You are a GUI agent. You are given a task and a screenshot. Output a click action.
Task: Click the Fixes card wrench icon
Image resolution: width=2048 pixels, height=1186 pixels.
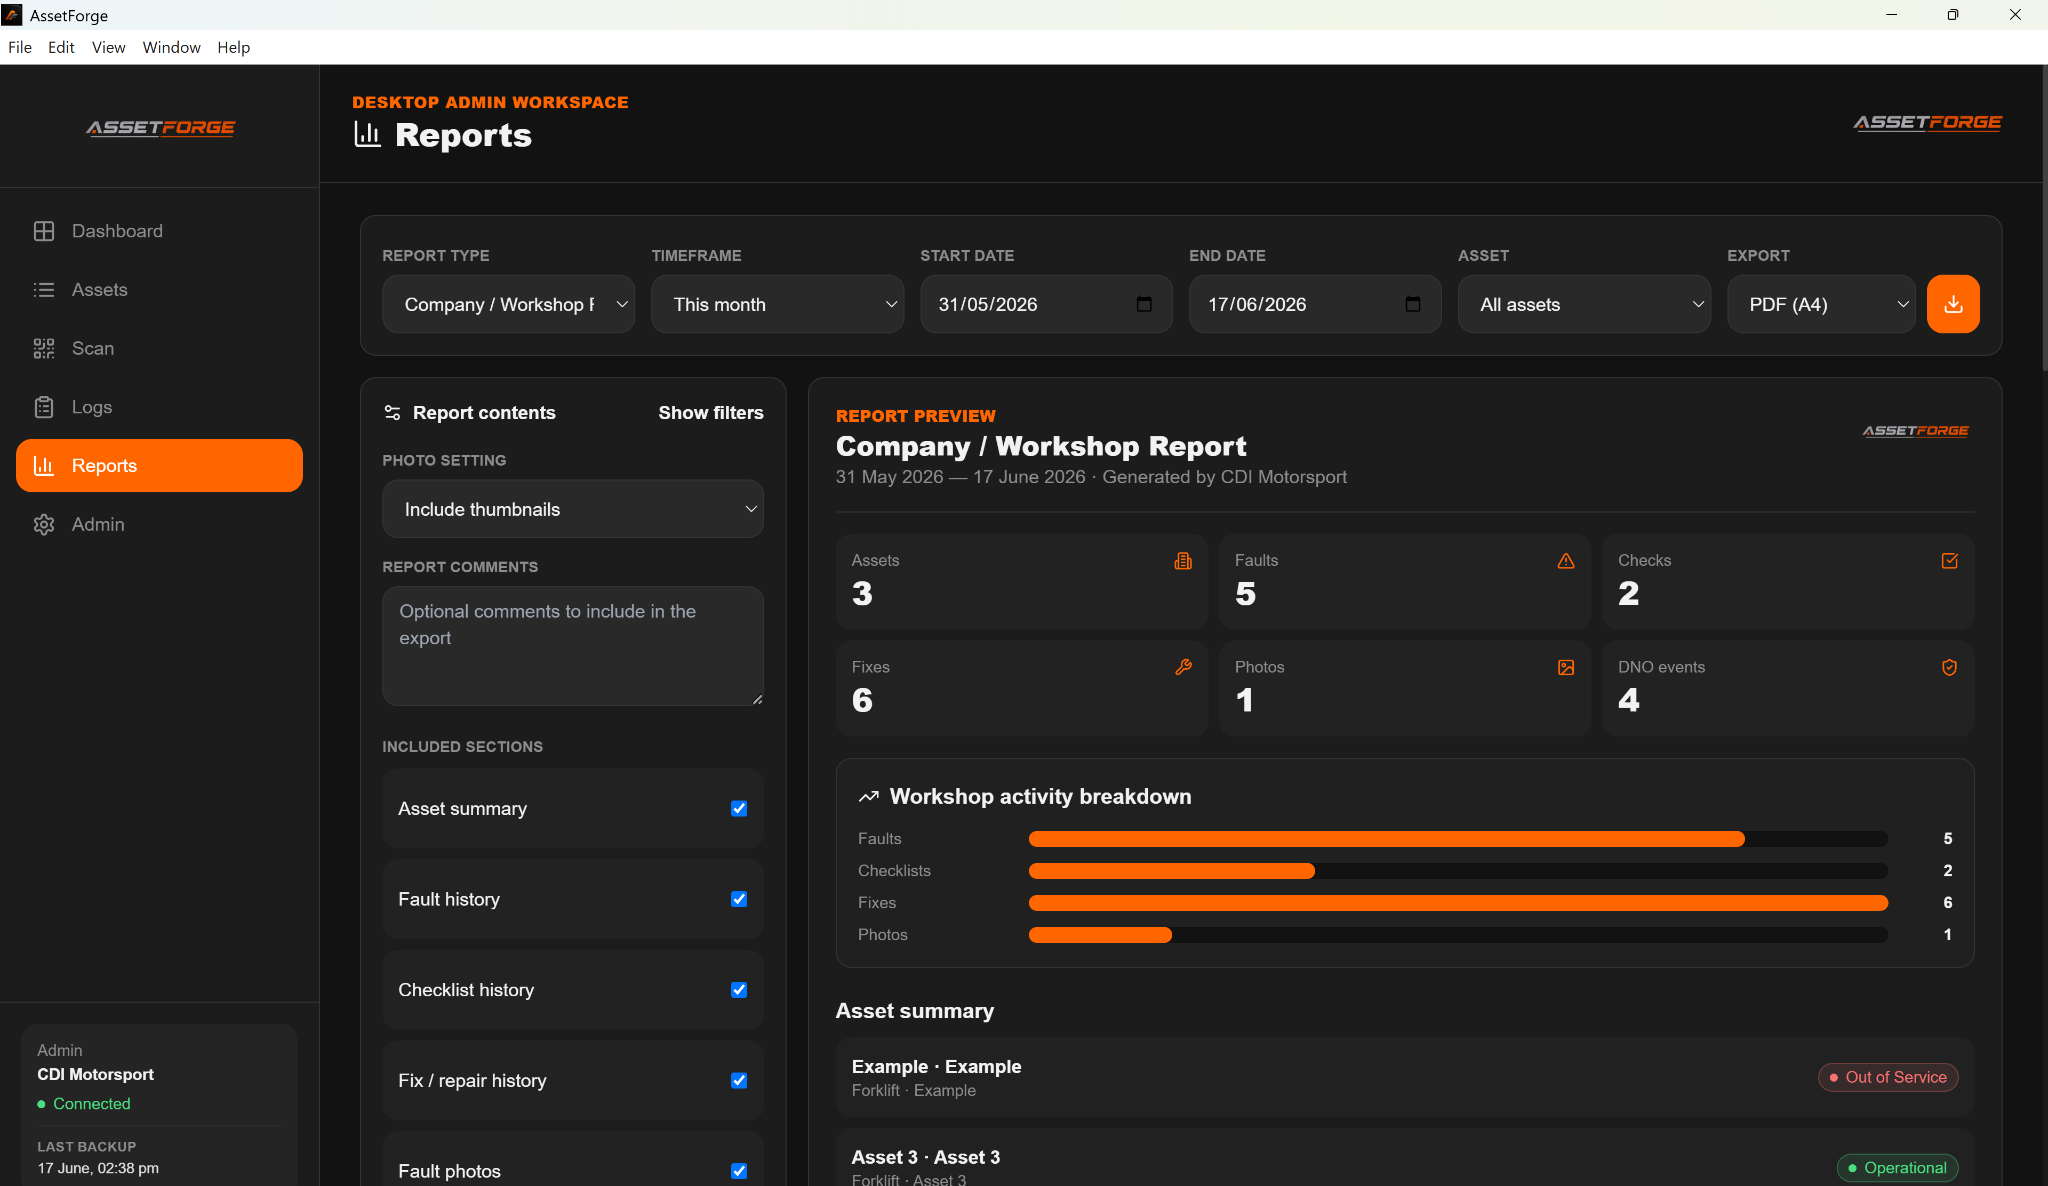tap(1183, 667)
